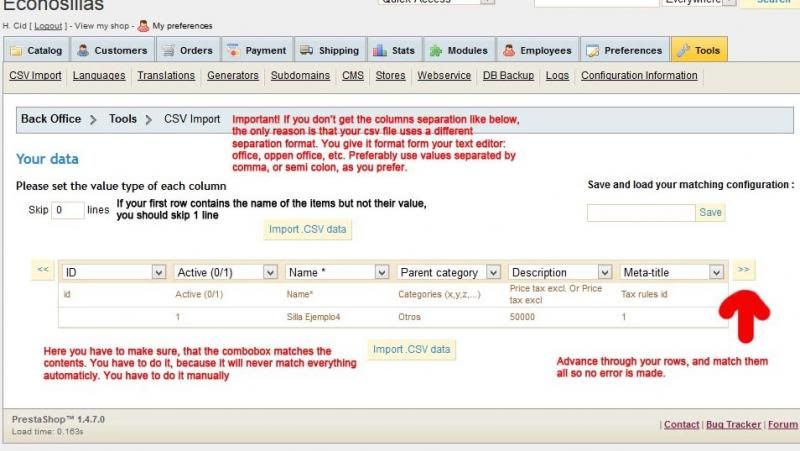Open the Catalog tab
Screen dimensions: 800x451
pos(37,50)
